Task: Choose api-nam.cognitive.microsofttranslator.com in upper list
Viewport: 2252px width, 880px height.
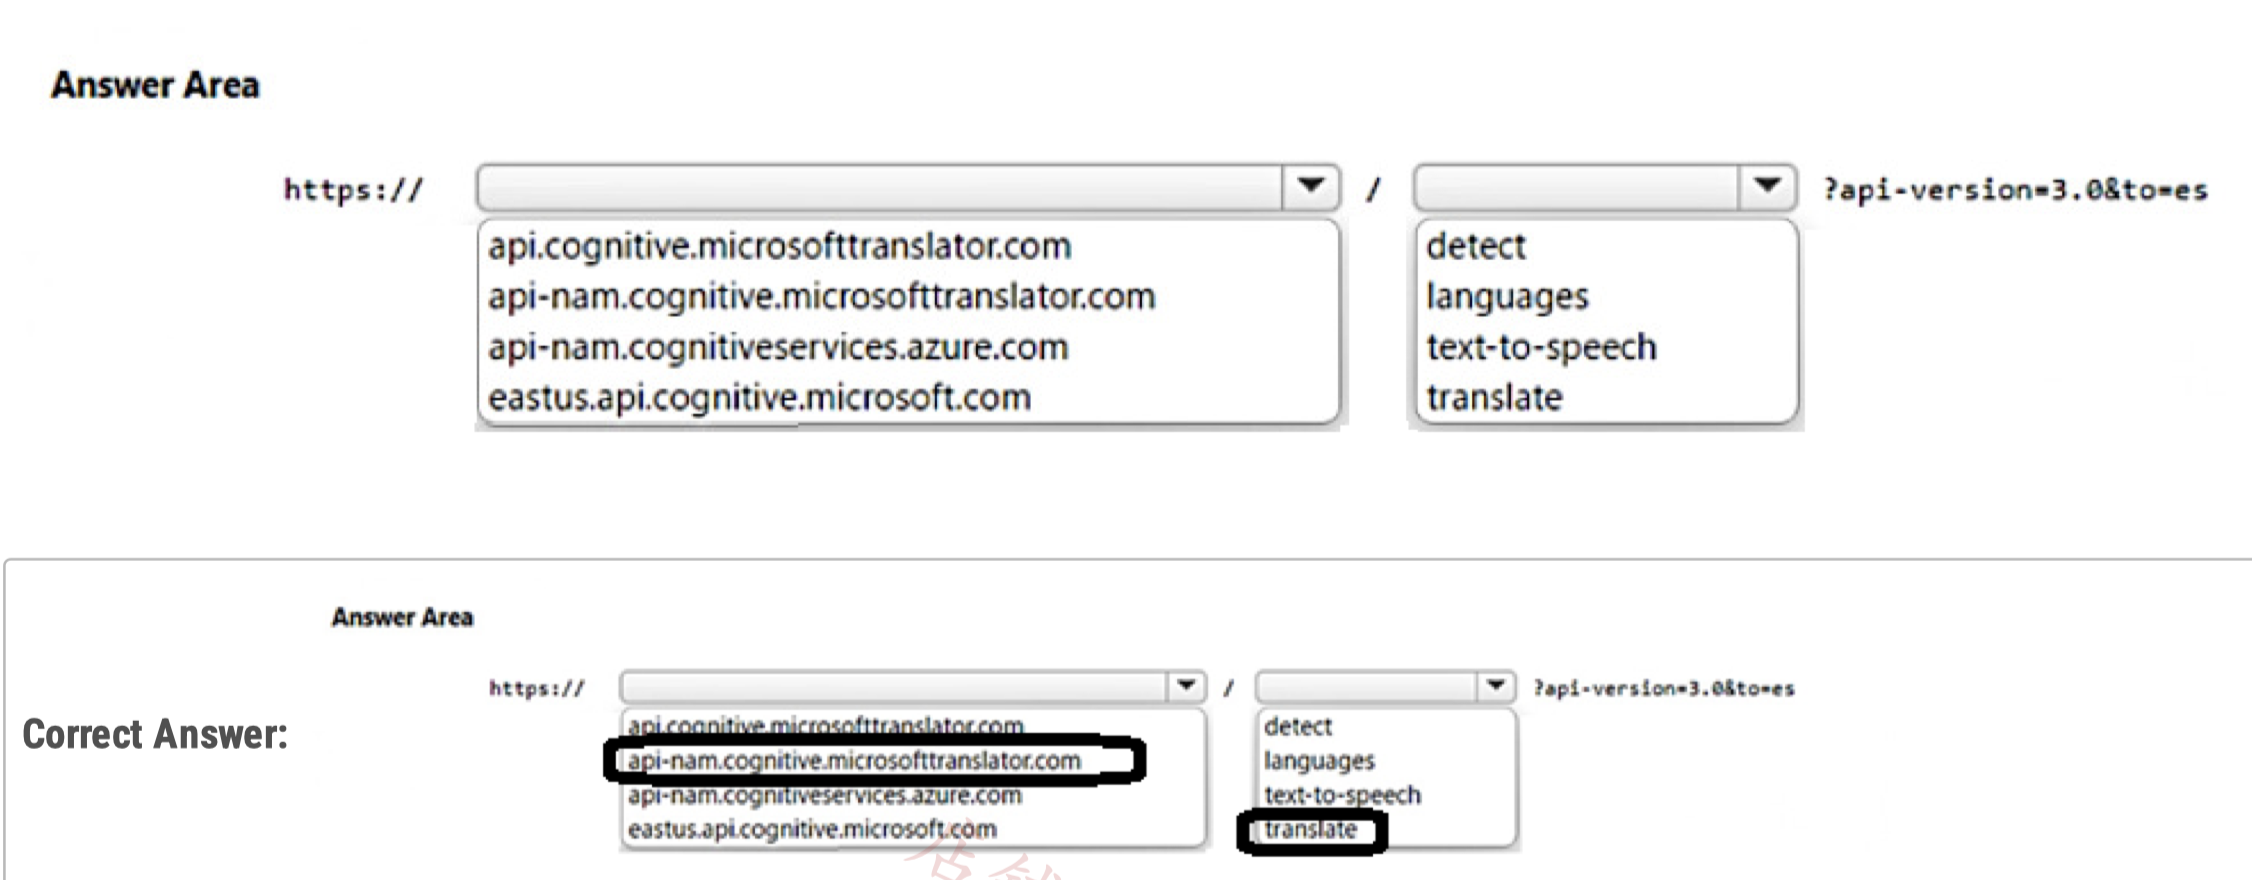Action: (822, 296)
